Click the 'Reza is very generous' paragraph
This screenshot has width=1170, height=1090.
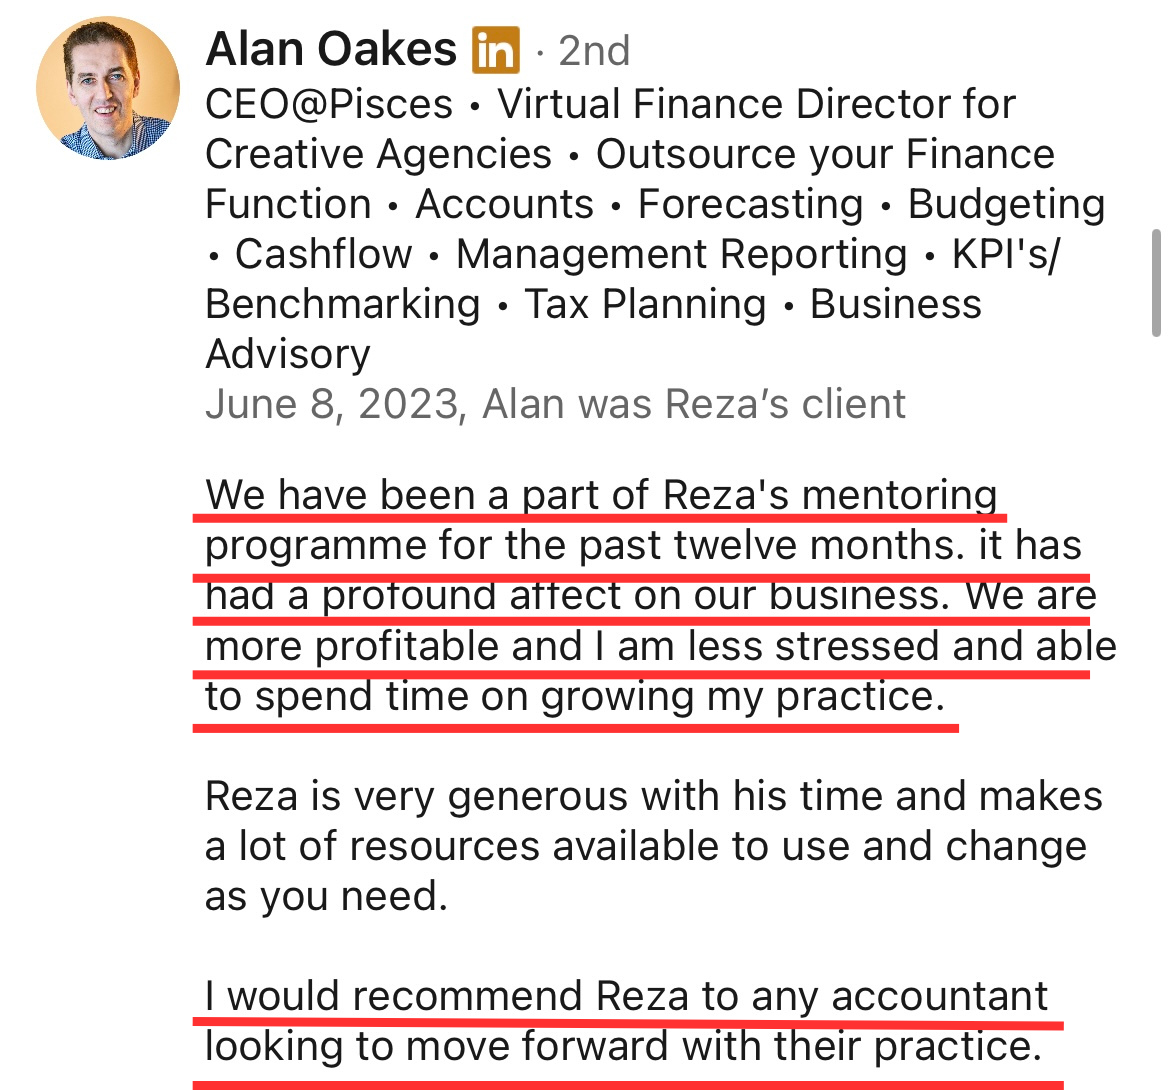click(x=654, y=846)
